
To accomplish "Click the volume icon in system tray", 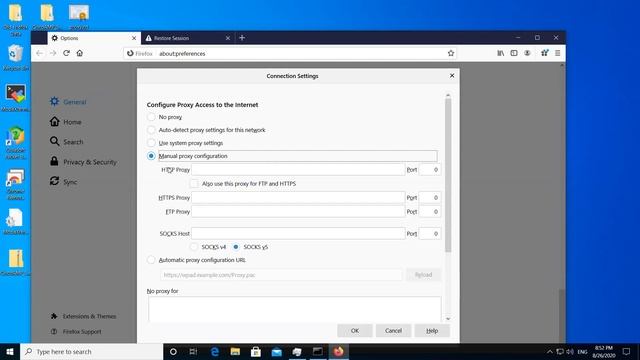I will click(x=570, y=351).
